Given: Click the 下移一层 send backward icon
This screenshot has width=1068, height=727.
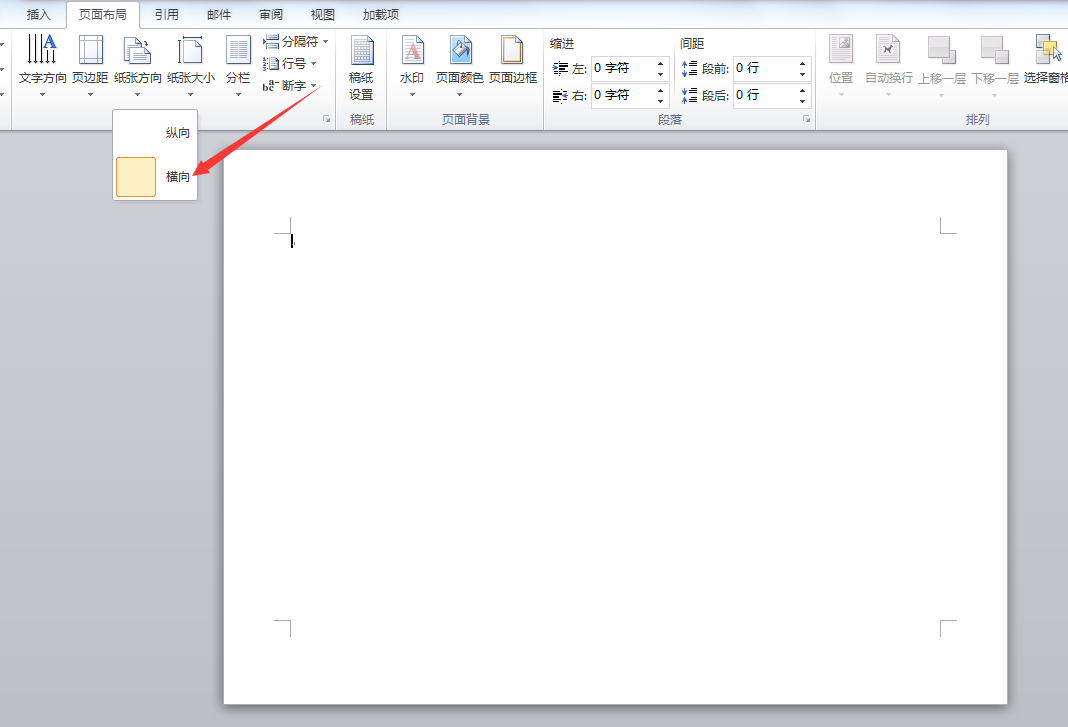Looking at the screenshot, I should click(x=994, y=50).
